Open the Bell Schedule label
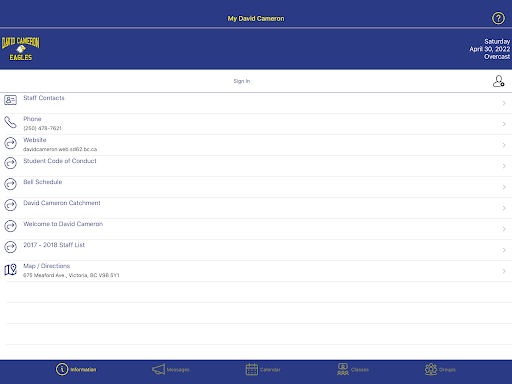The width and height of the screenshot is (512, 384). coord(43,182)
